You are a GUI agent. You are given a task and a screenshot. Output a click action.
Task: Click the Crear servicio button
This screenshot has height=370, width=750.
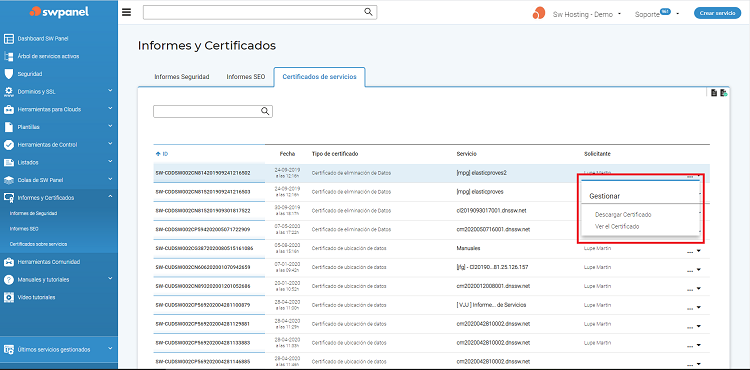click(x=717, y=13)
